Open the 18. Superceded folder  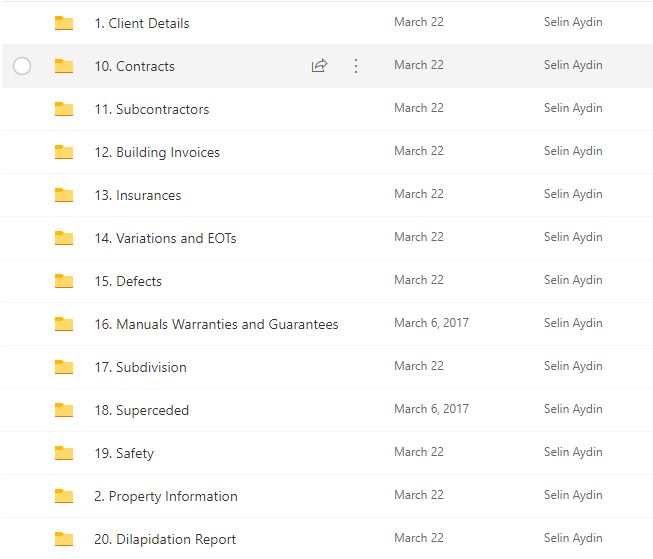(x=141, y=410)
